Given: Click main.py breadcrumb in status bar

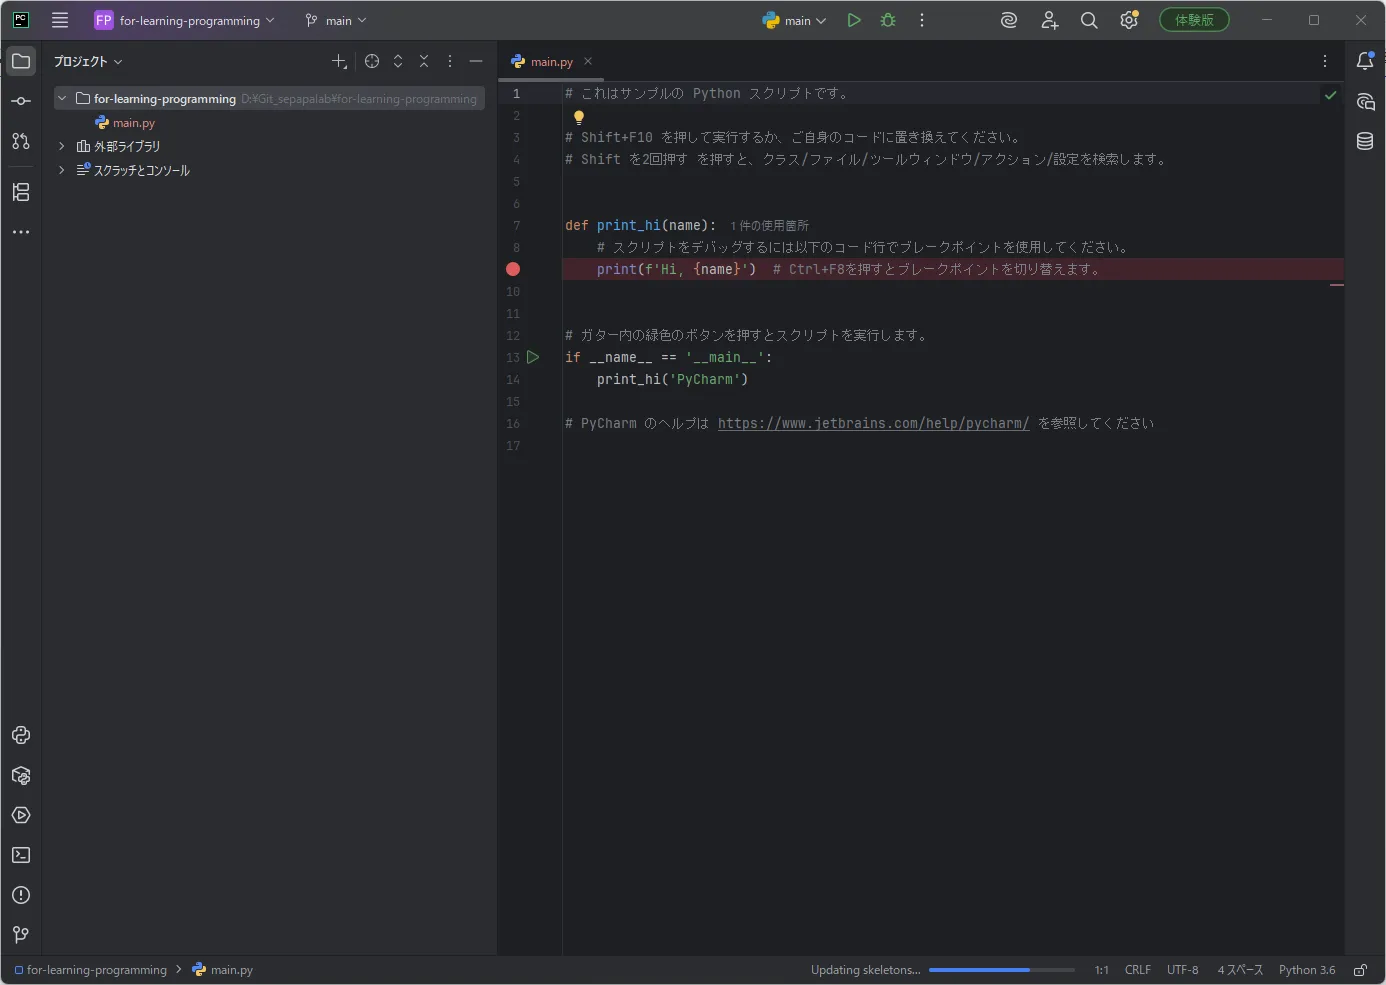Looking at the screenshot, I should [x=222, y=970].
